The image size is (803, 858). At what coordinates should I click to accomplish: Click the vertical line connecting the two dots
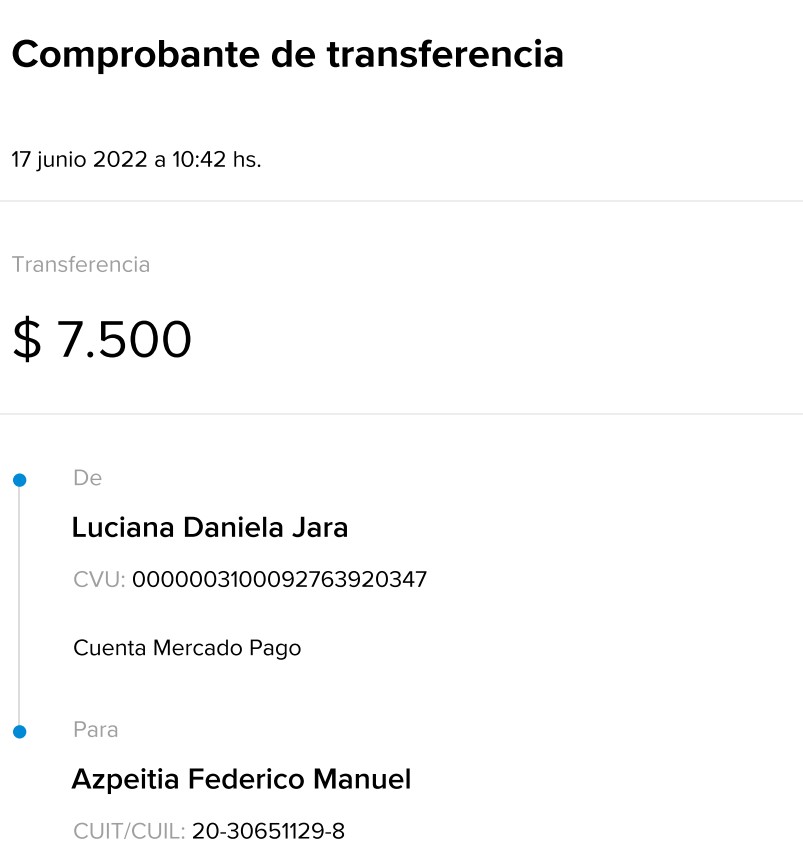click(x=19, y=606)
